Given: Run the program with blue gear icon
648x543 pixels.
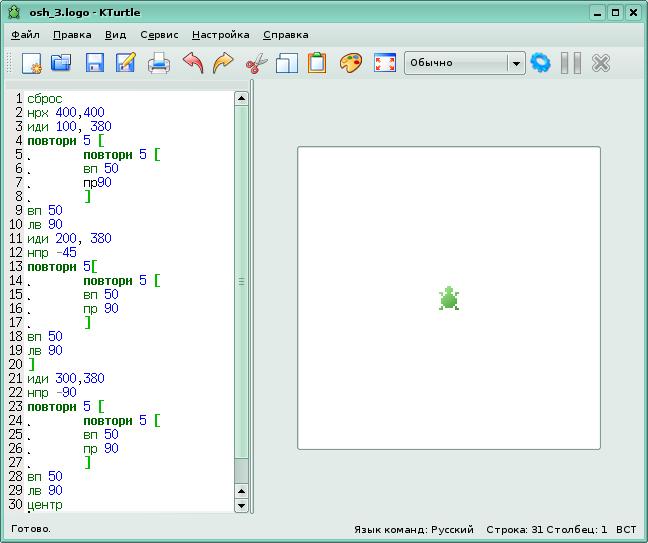Looking at the screenshot, I should [541, 63].
